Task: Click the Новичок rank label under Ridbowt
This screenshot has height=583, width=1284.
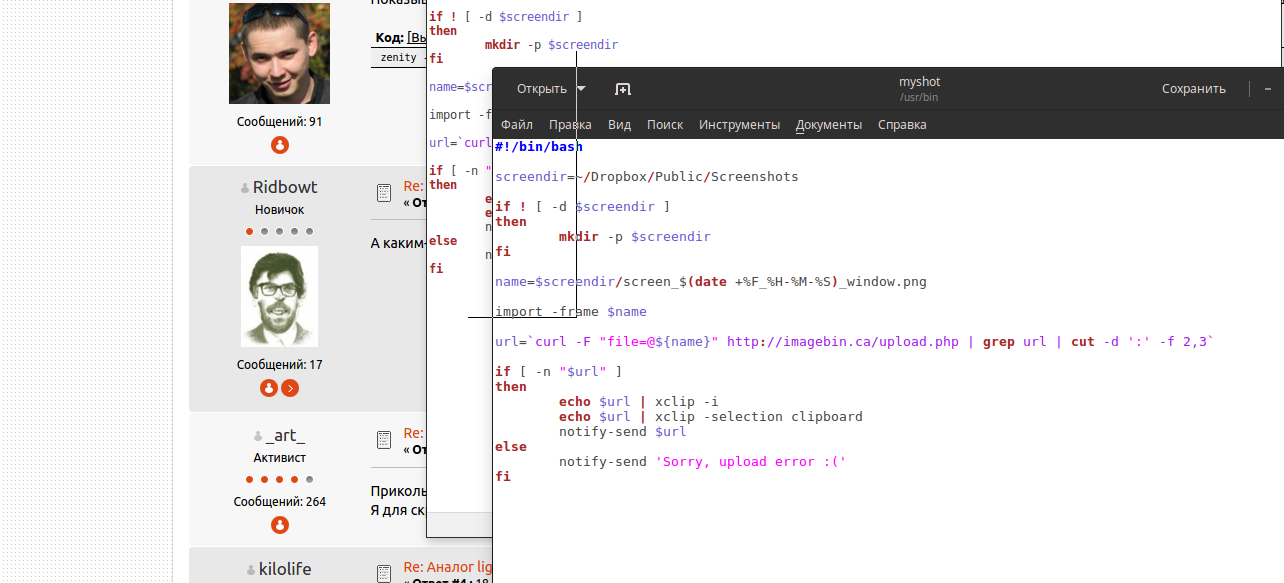Action: tap(279, 210)
